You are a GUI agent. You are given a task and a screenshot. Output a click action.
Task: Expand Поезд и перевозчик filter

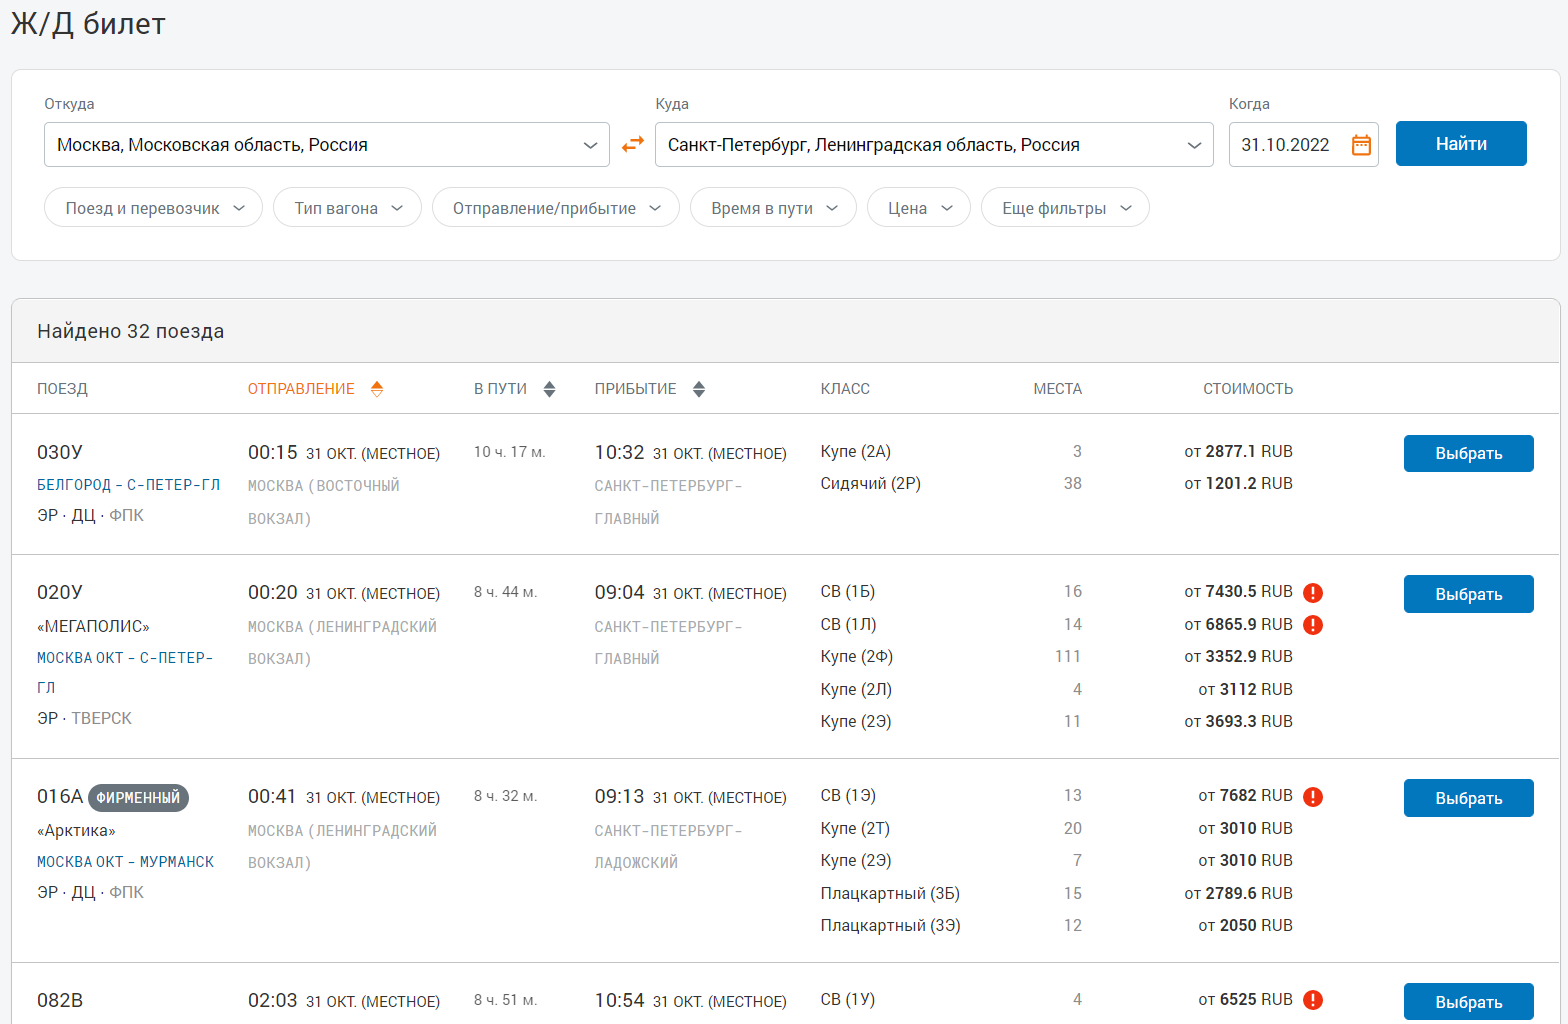[153, 208]
